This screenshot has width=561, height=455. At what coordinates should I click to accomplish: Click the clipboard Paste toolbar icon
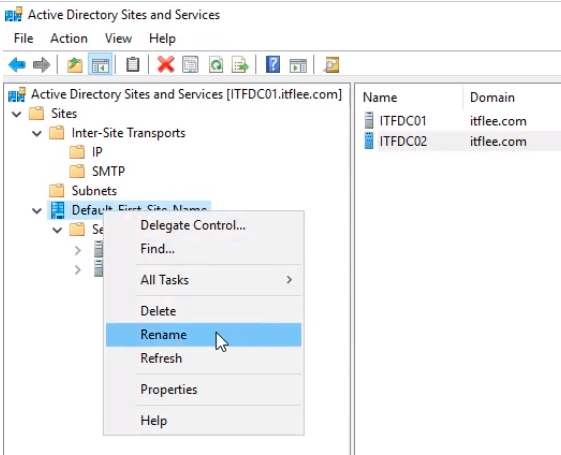[132, 65]
